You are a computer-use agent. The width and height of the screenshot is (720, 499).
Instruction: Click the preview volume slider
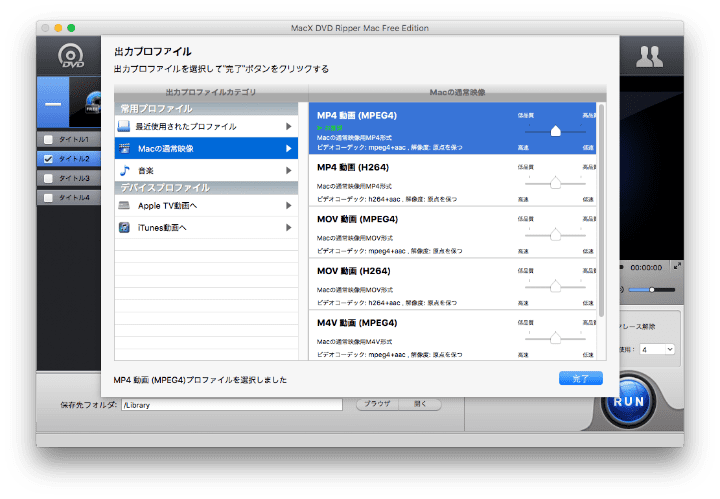point(652,290)
